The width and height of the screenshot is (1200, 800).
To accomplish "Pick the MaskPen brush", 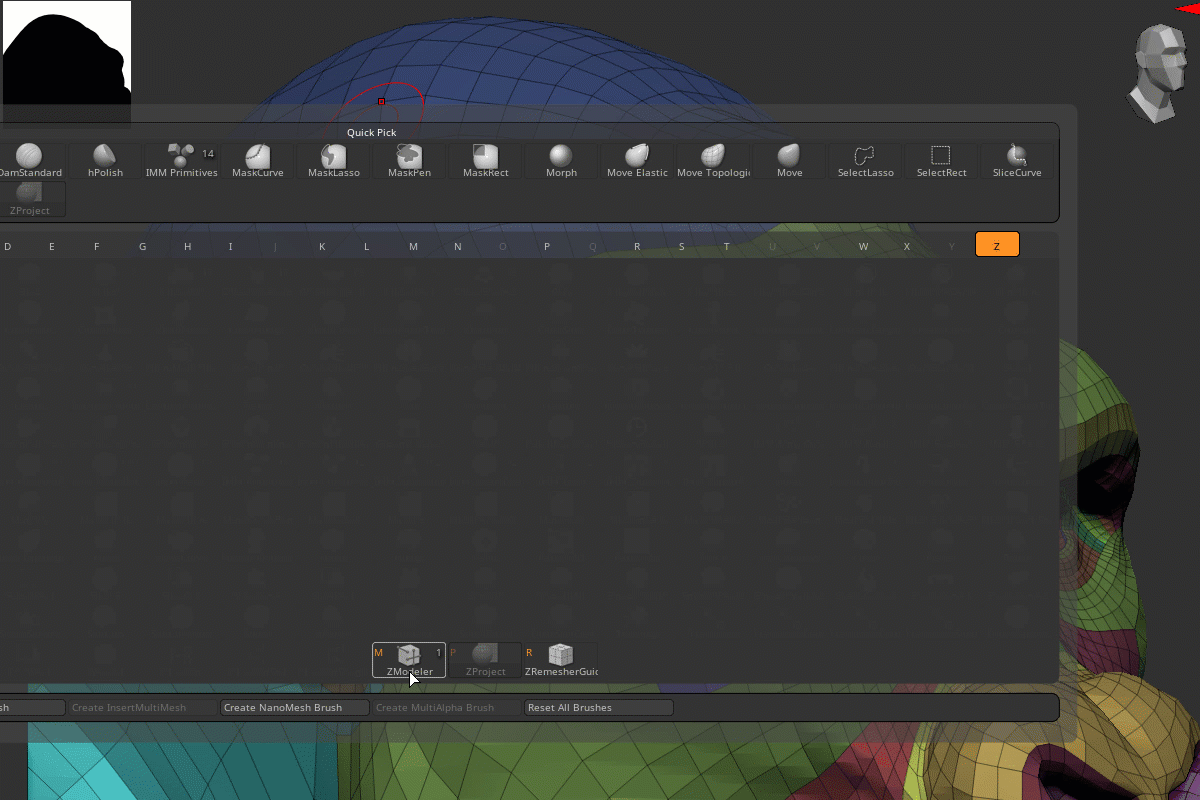I will tap(409, 160).
